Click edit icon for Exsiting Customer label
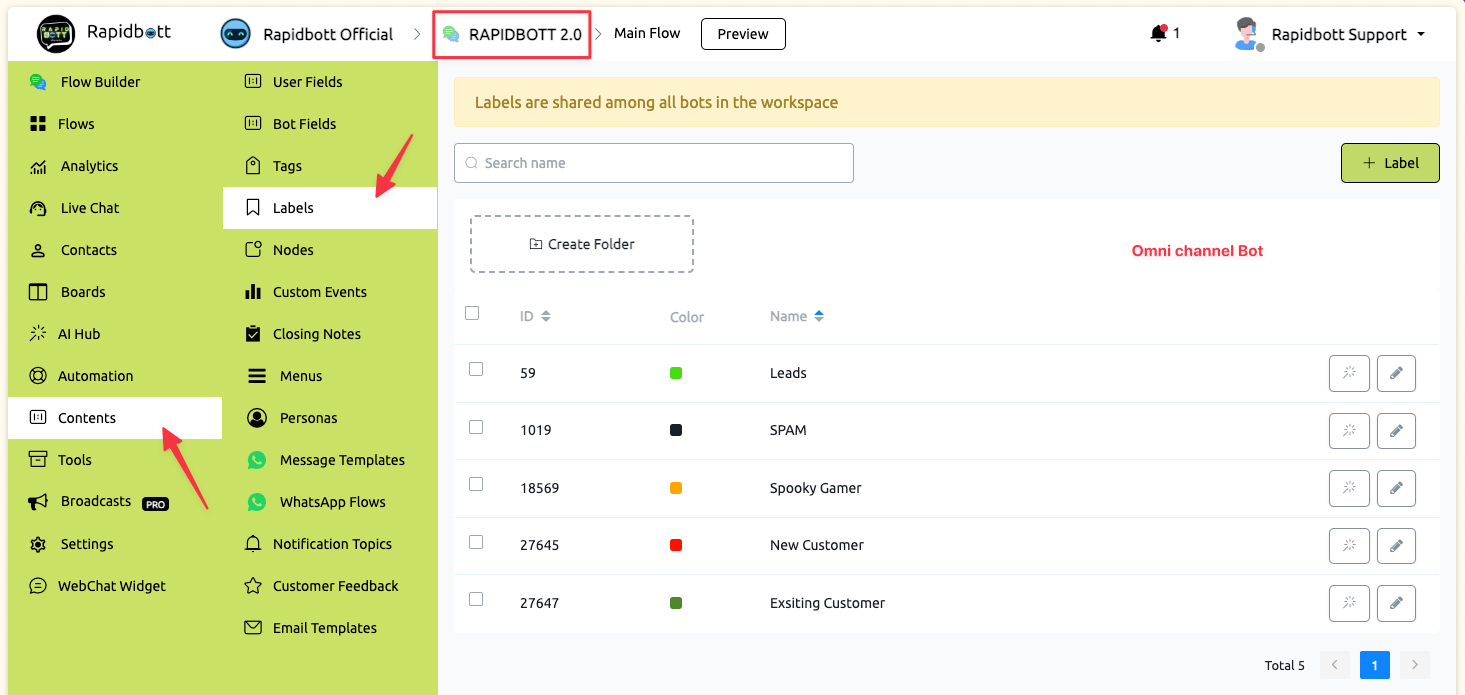This screenshot has height=695, width=1465. point(1396,603)
